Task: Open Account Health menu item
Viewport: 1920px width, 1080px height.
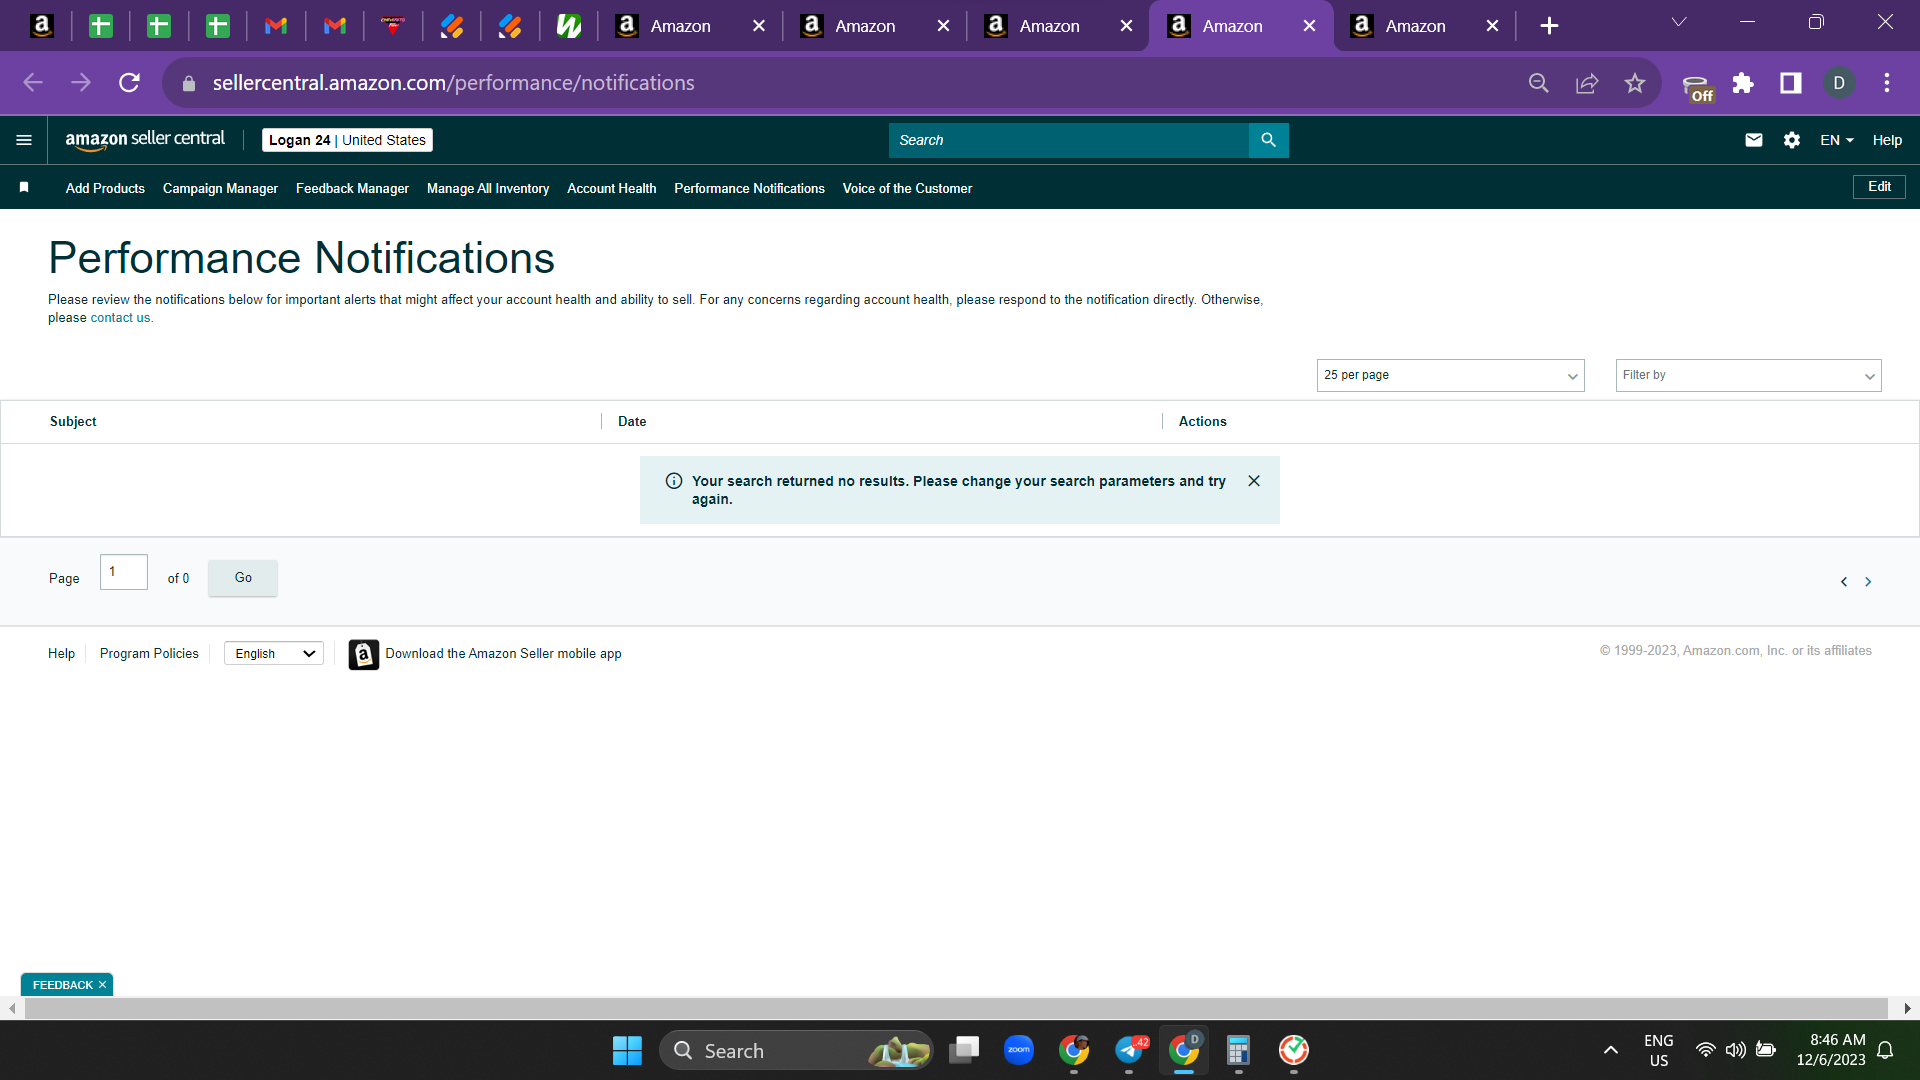Action: [x=612, y=188]
